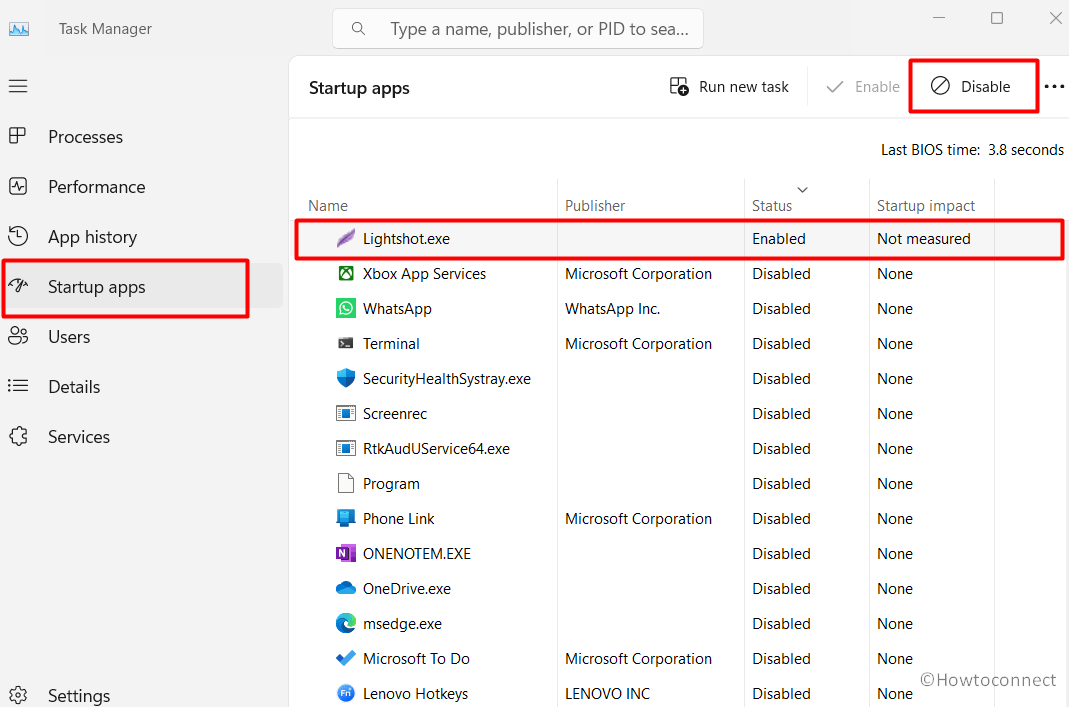The width and height of the screenshot is (1069, 707).
Task: Click the OneDrive.exe cloud icon
Action: point(346,588)
